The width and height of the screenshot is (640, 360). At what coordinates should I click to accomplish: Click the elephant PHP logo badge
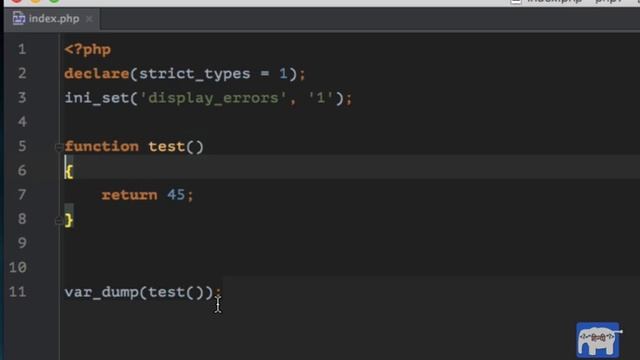(x=598, y=340)
